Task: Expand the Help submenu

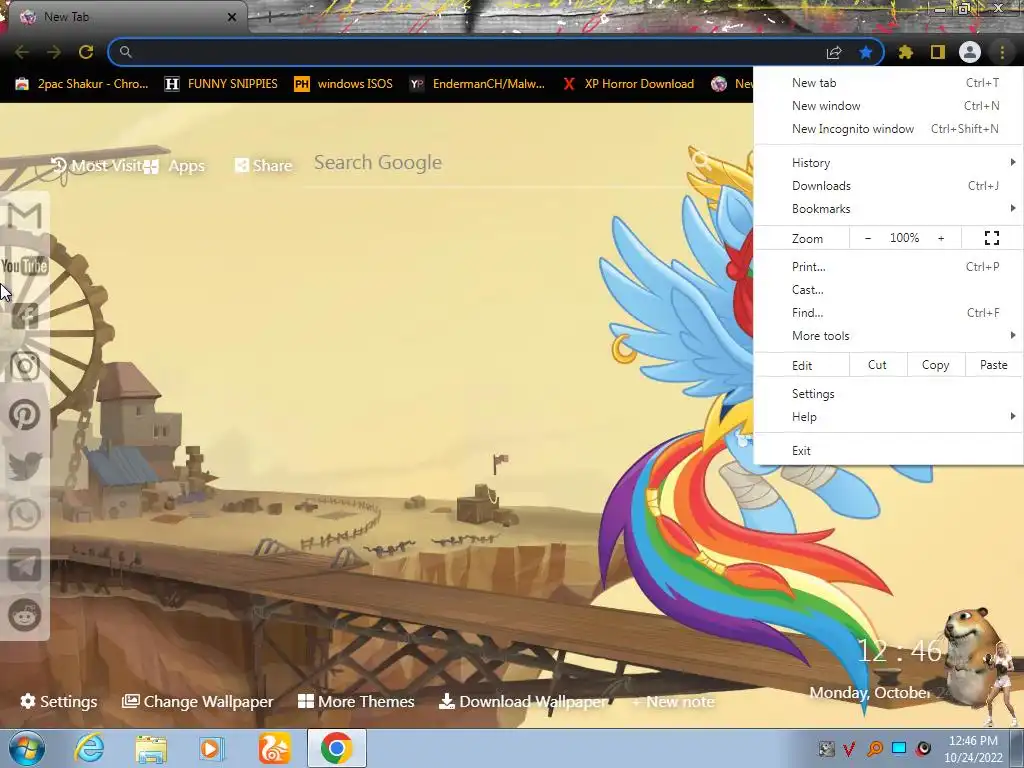Action: coord(889,417)
